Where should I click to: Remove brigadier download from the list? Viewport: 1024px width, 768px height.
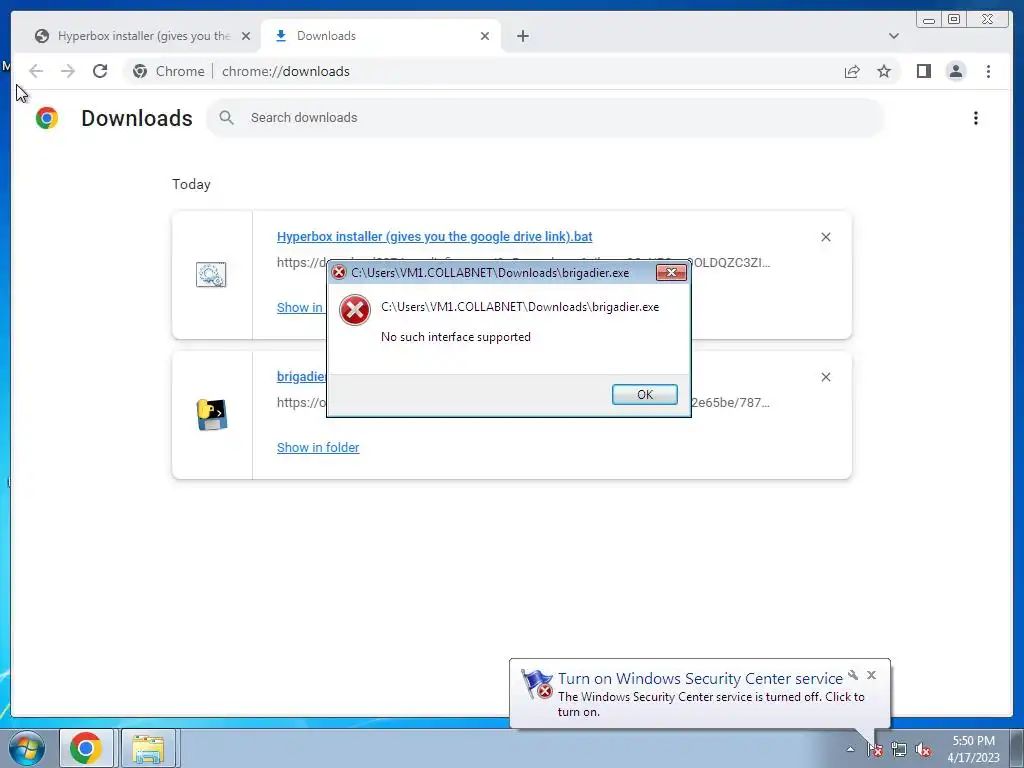coord(825,377)
